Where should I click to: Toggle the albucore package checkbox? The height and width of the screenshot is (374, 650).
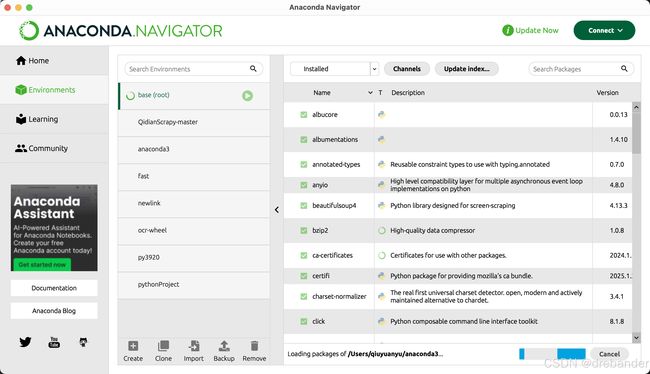303,114
